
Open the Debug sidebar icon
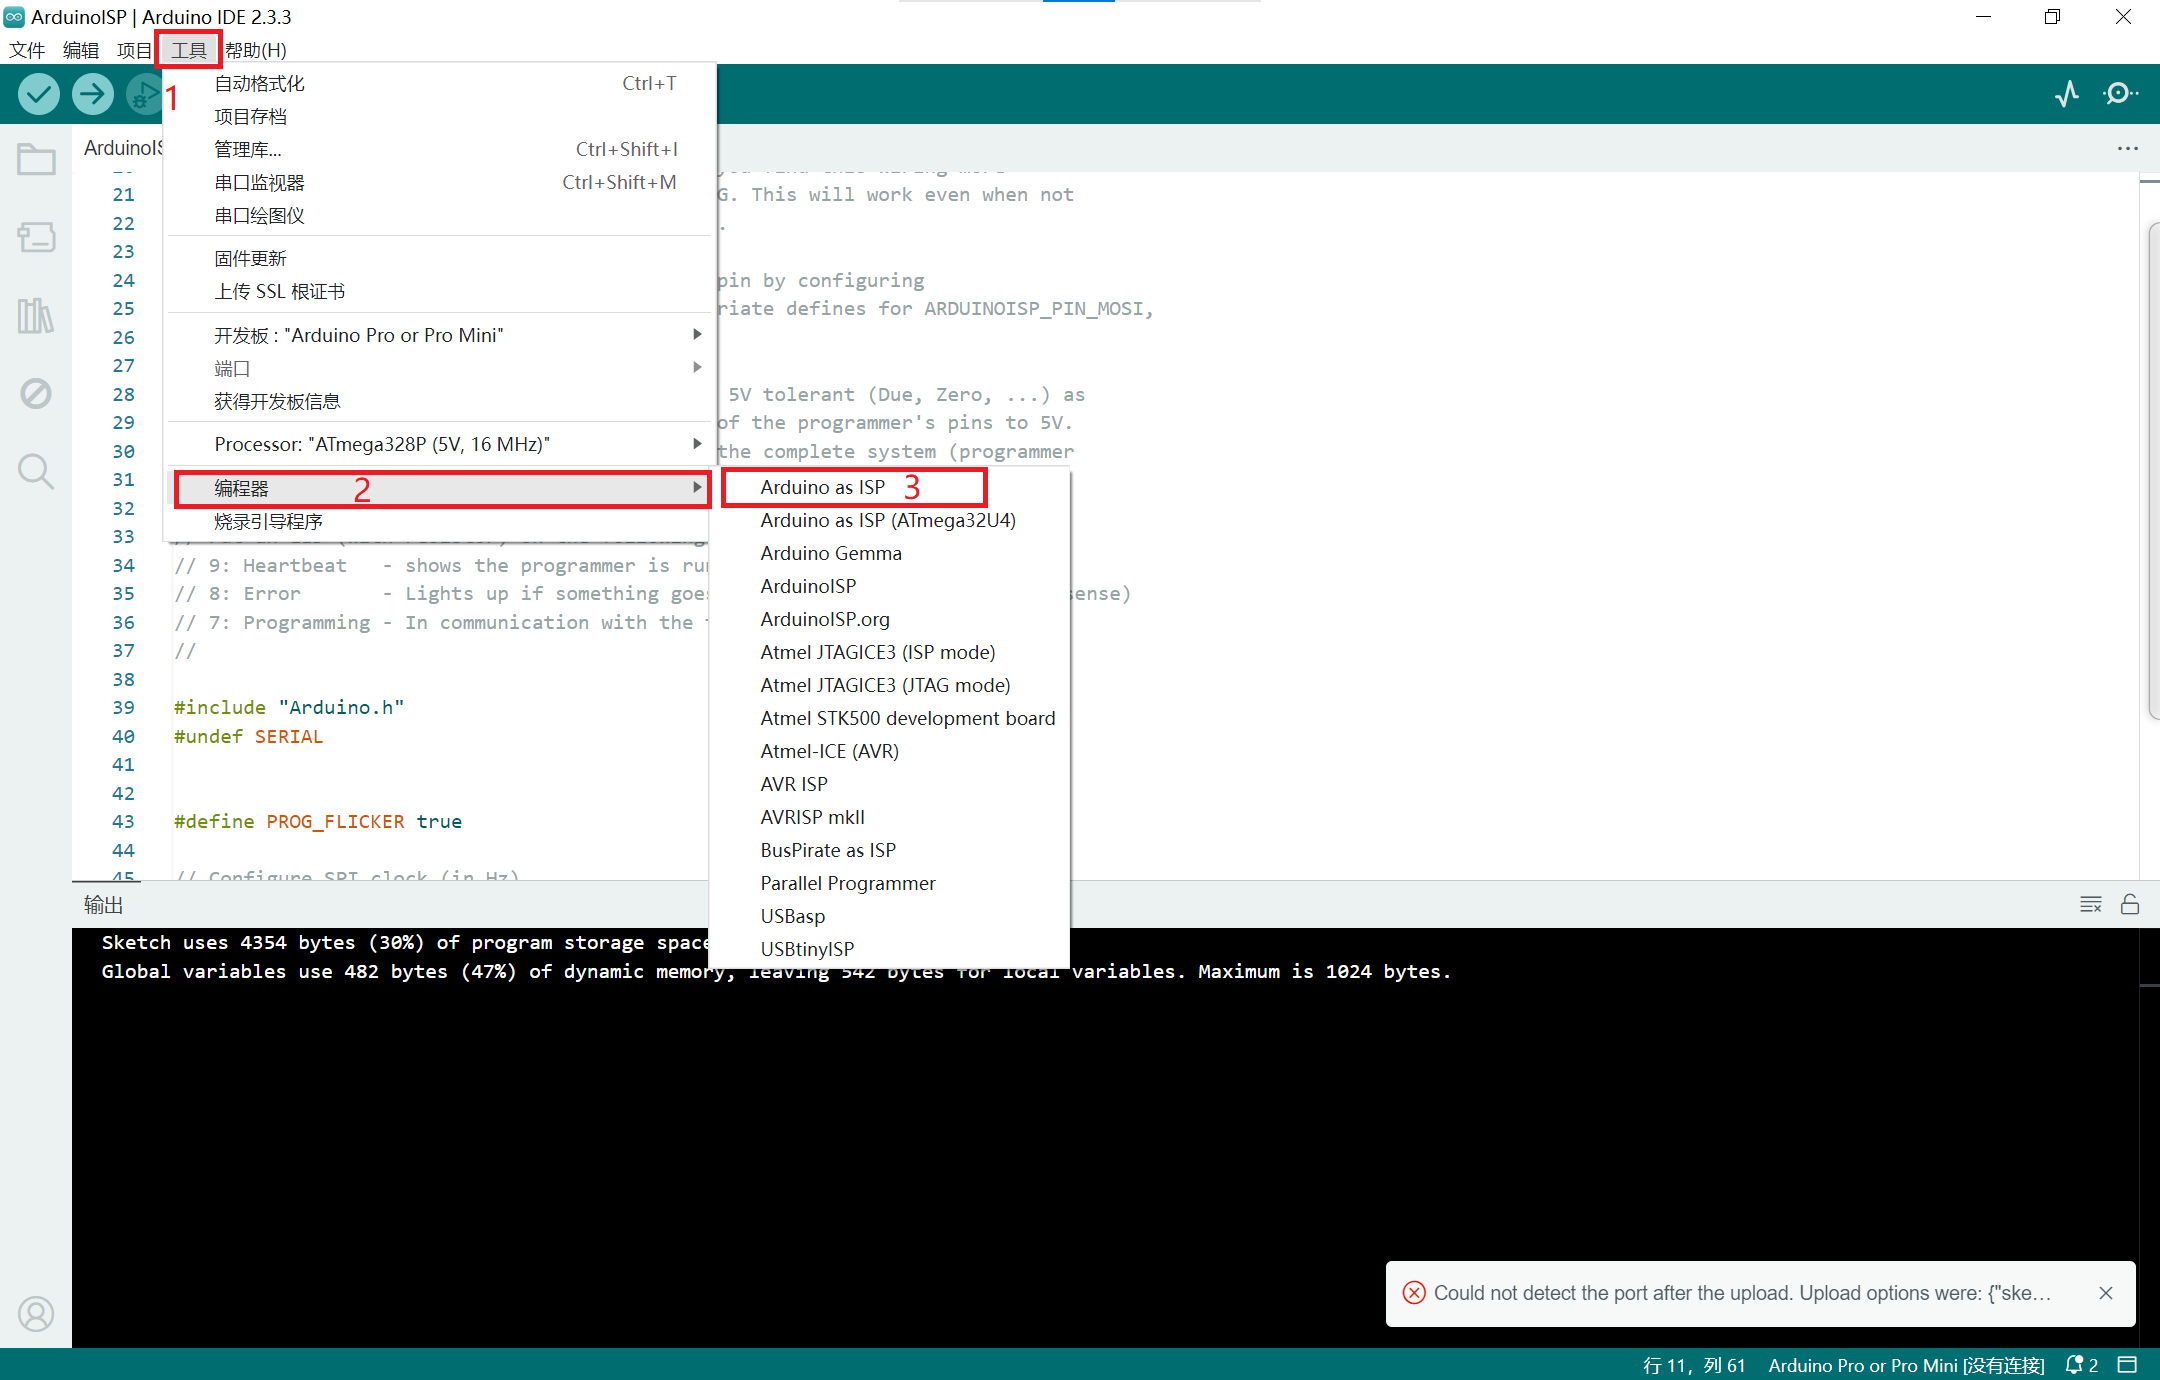point(36,393)
